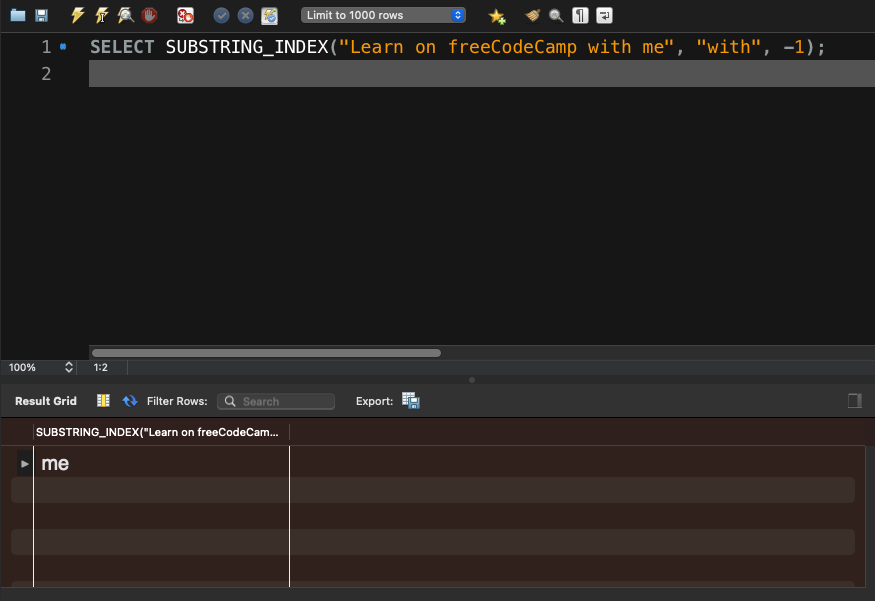This screenshot has height=601, width=875.
Task: Add query to favorites star icon
Action: pyautogui.click(x=496, y=16)
